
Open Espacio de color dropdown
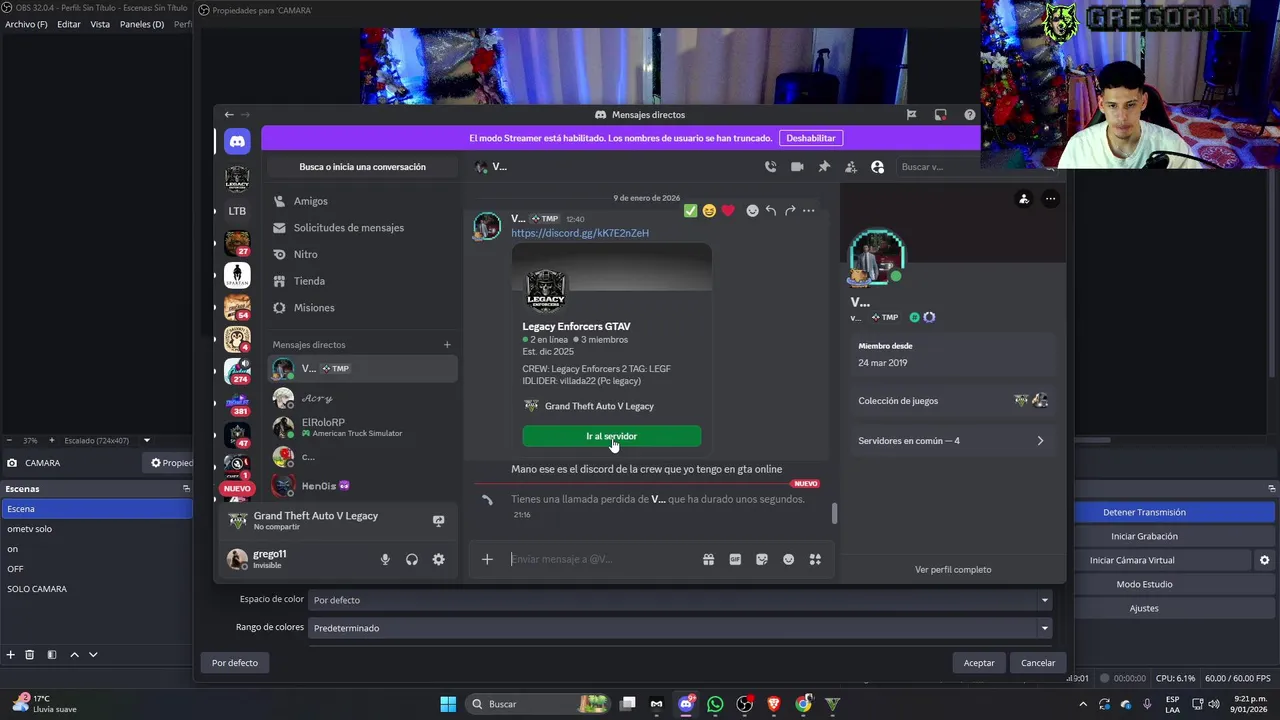[x=680, y=600]
